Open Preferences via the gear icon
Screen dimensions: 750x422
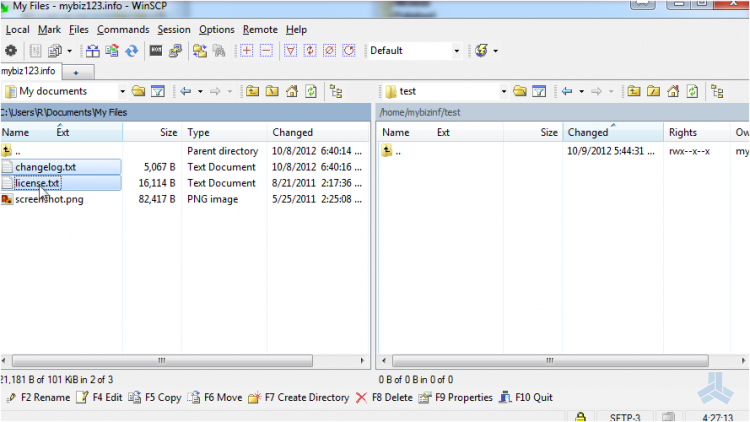click(11, 50)
